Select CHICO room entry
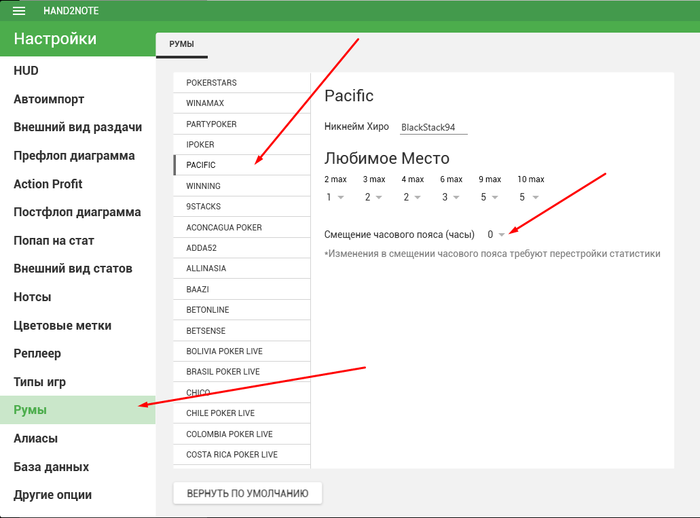 tap(242, 393)
